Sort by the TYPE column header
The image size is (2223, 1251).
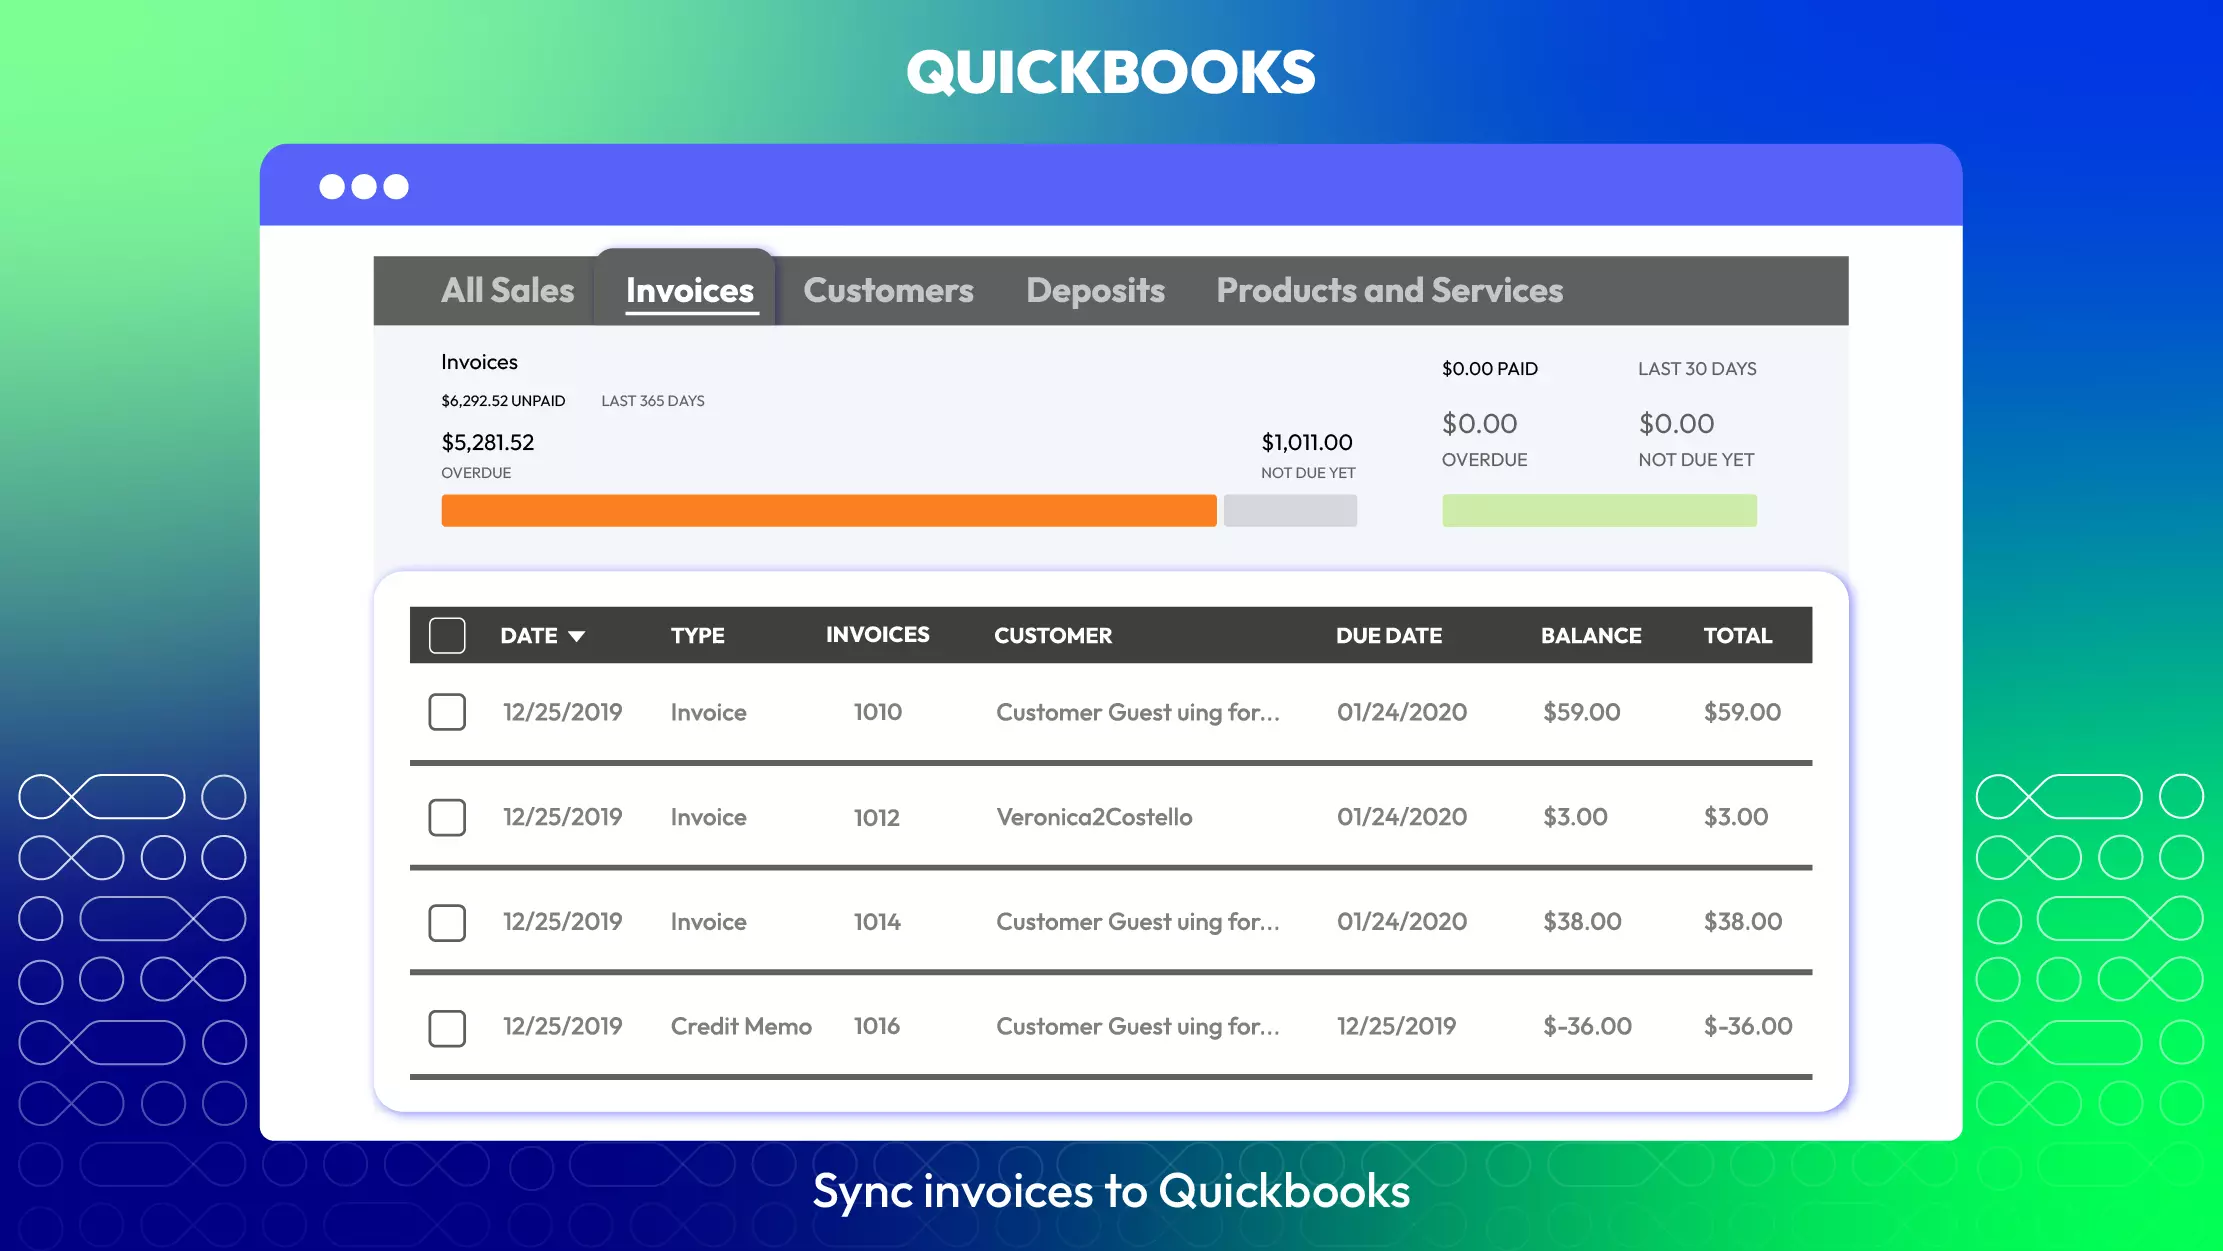(698, 635)
